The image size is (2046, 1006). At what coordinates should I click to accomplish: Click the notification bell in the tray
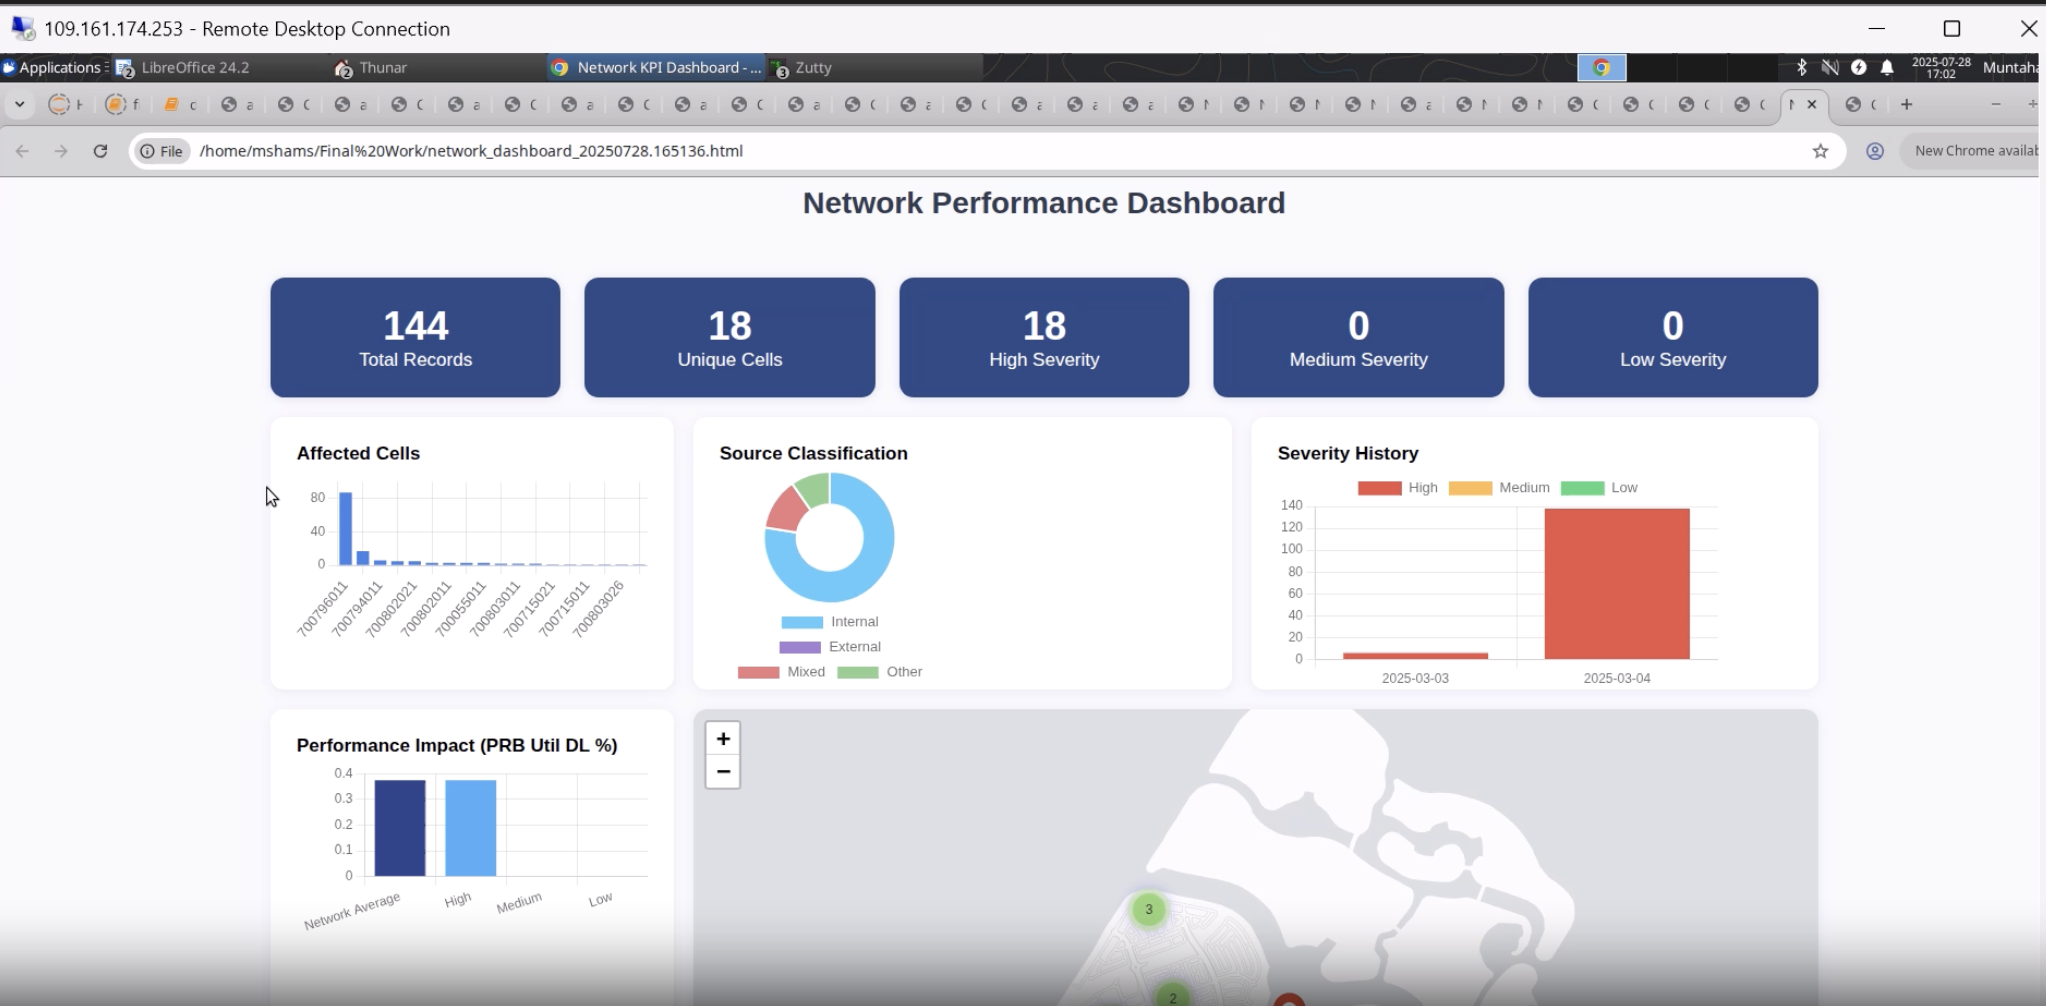(x=1886, y=67)
